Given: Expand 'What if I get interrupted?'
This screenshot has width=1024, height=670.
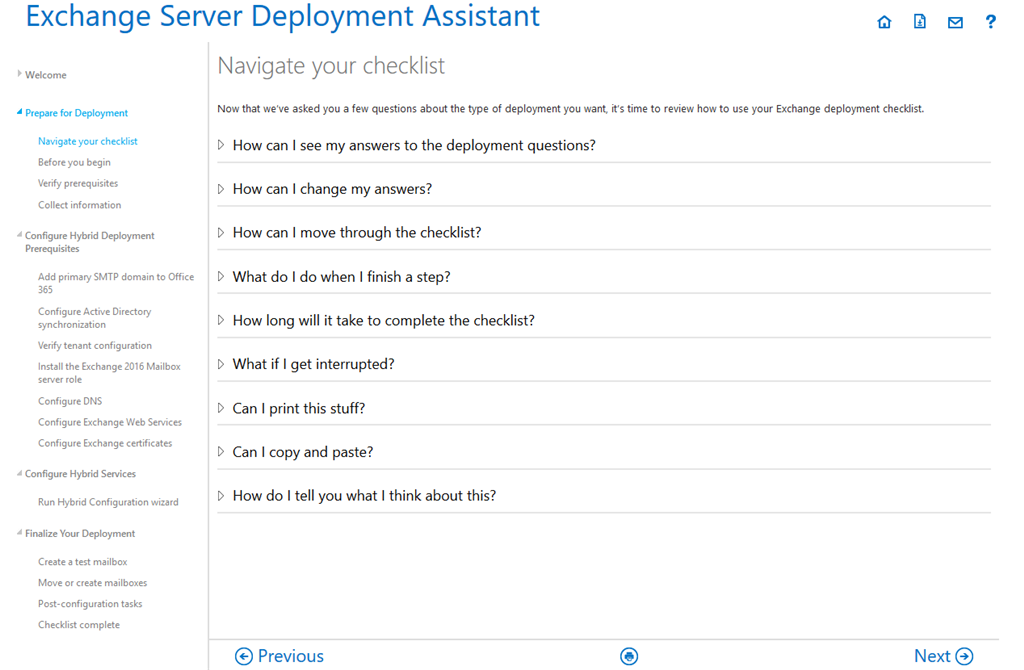Looking at the screenshot, I should click(313, 364).
